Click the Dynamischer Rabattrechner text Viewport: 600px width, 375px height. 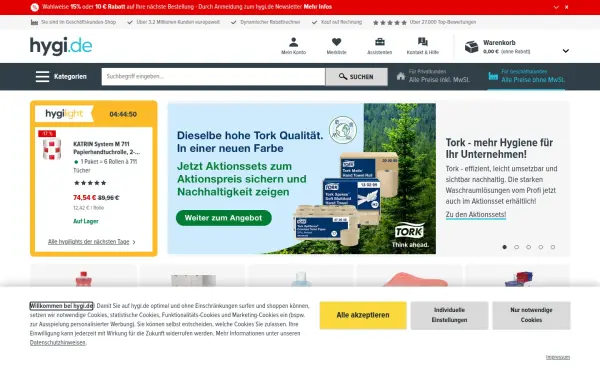pyautogui.click(x=270, y=22)
